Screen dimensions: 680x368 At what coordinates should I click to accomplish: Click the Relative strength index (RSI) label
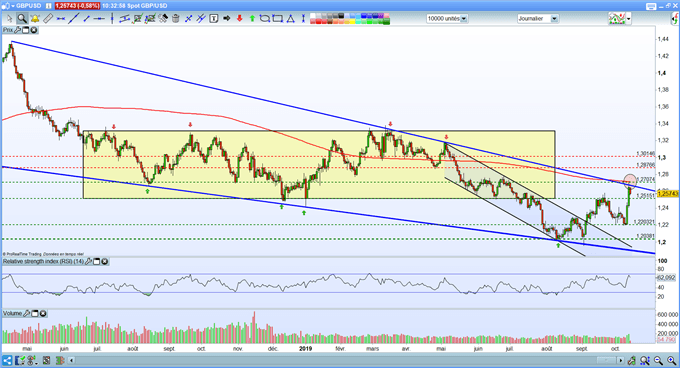click(x=43, y=261)
